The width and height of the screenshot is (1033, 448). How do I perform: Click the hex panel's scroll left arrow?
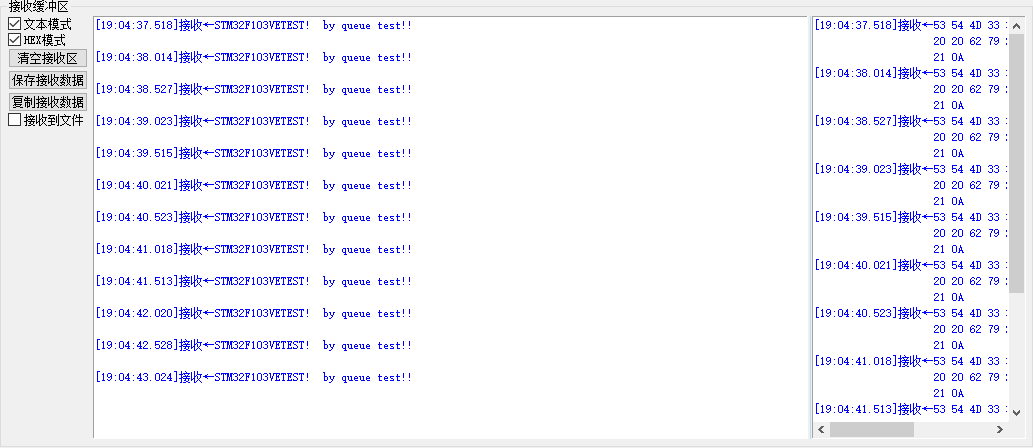(822, 429)
